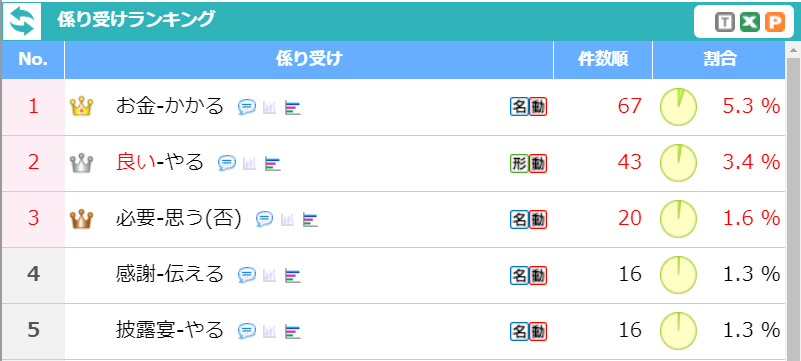Click the 名 noun tag on the 感謝-伝える row
The height and width of the screenshot is (361, 801).
tap(519, 276)
